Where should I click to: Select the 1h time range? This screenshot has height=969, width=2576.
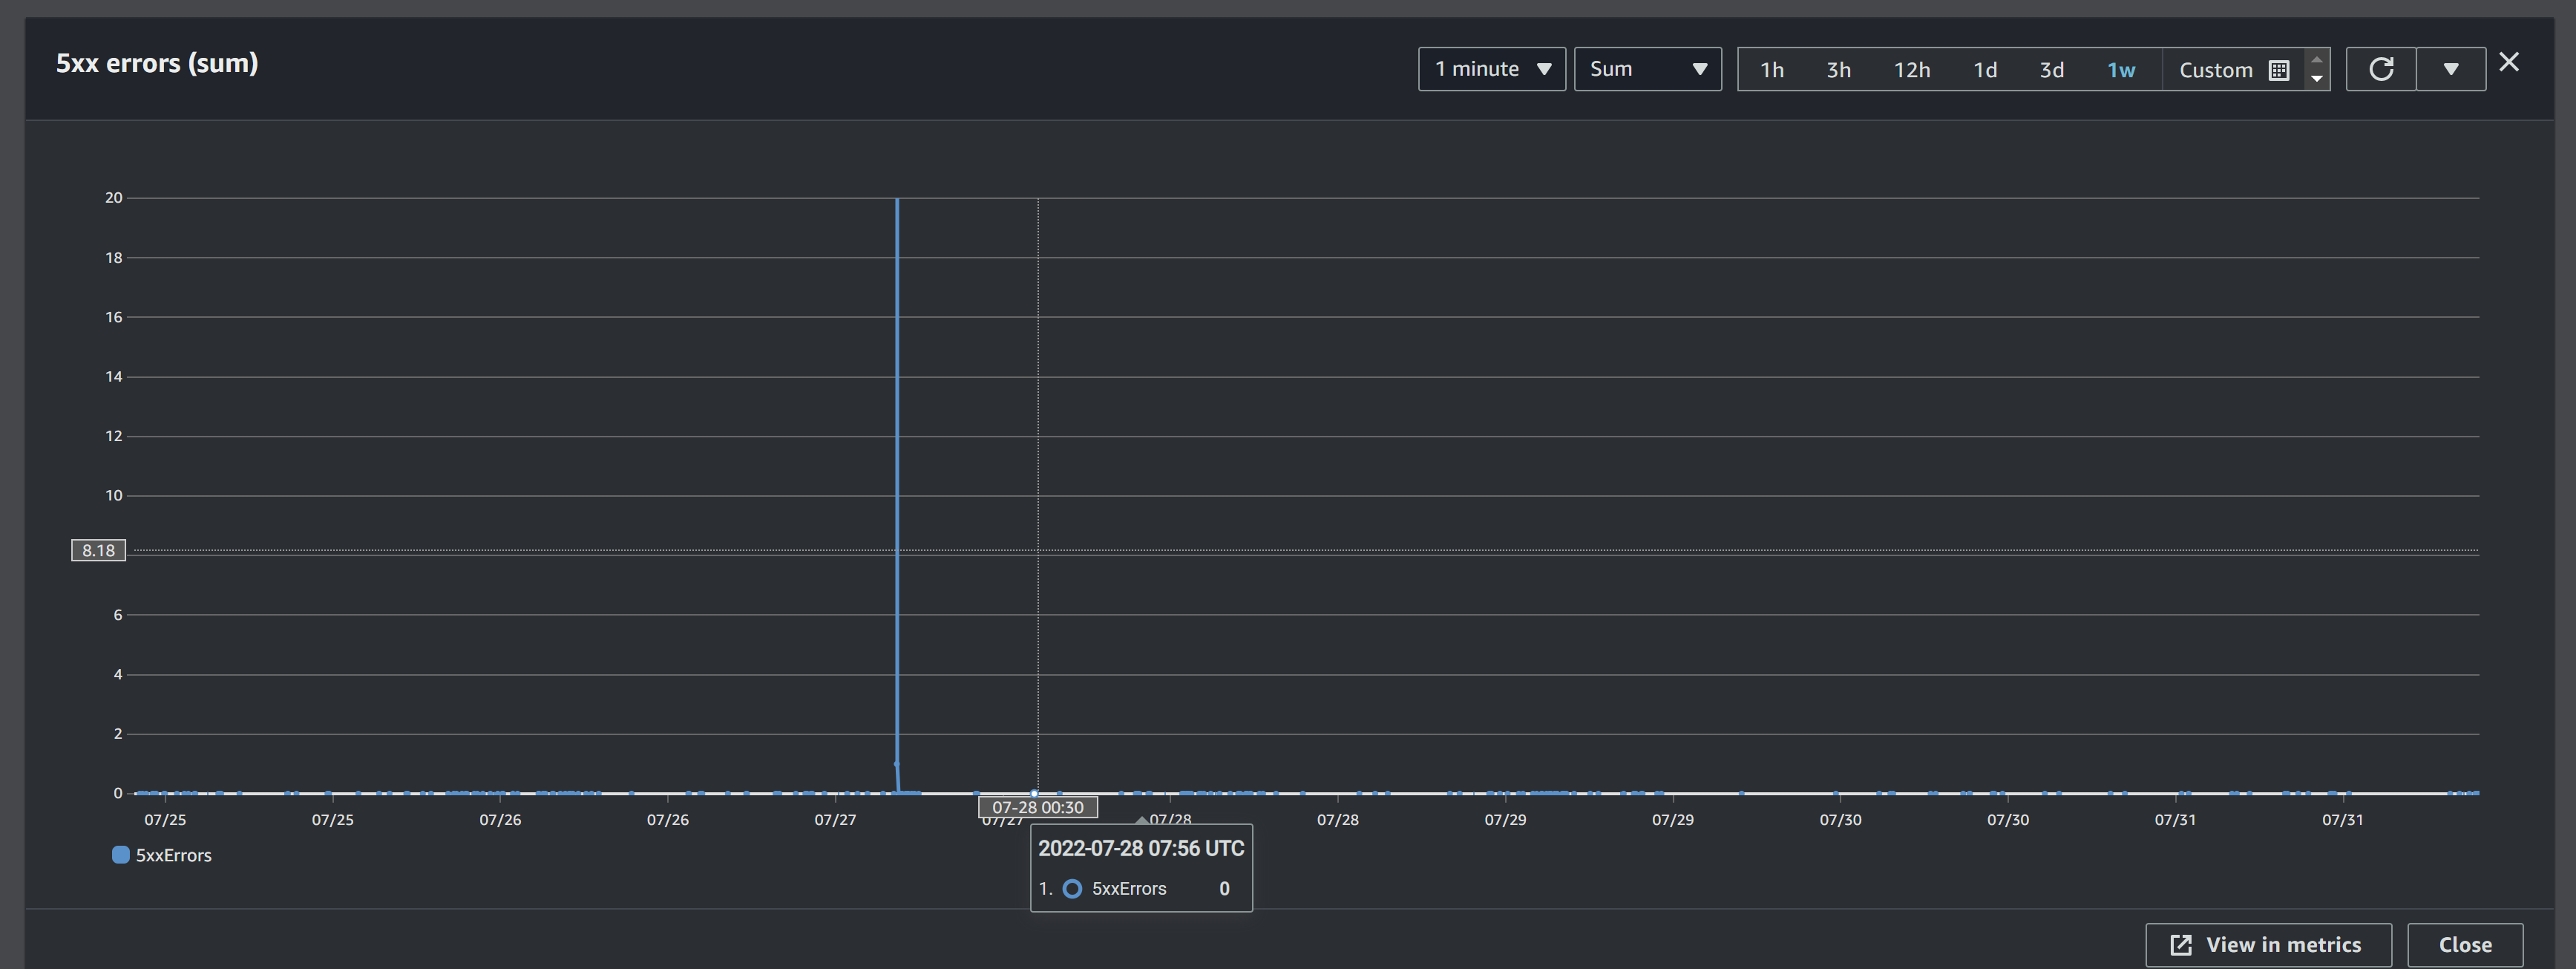click(x=1772, y=70)
